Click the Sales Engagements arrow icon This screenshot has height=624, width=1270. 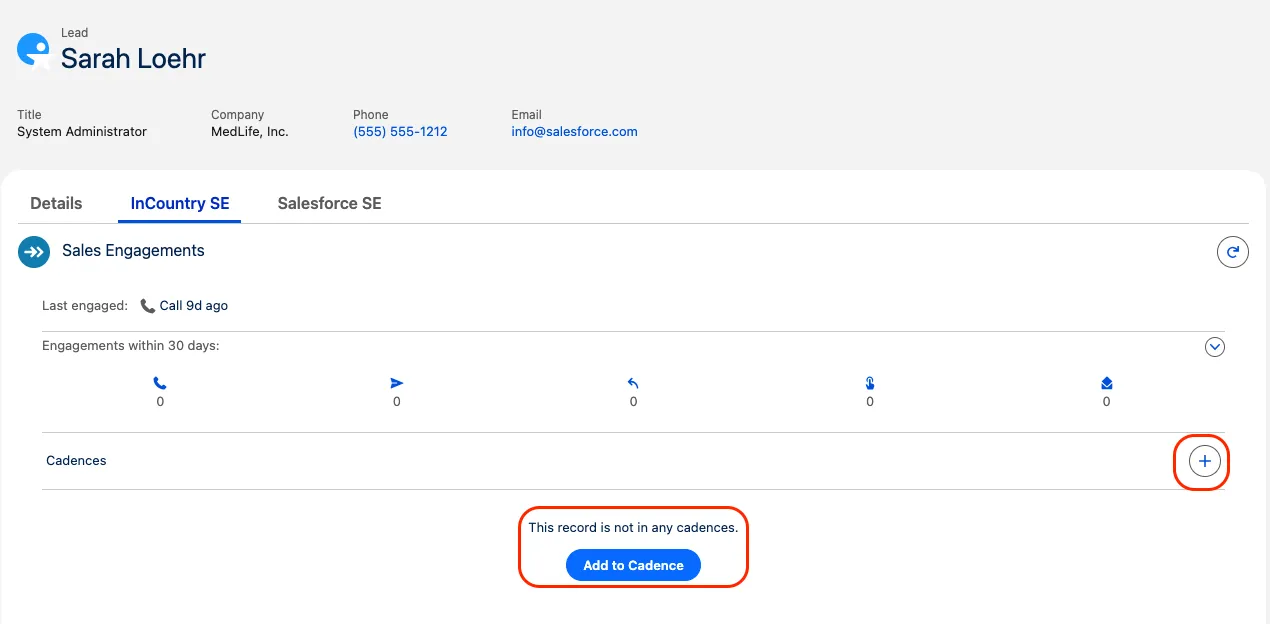point(34,252)
